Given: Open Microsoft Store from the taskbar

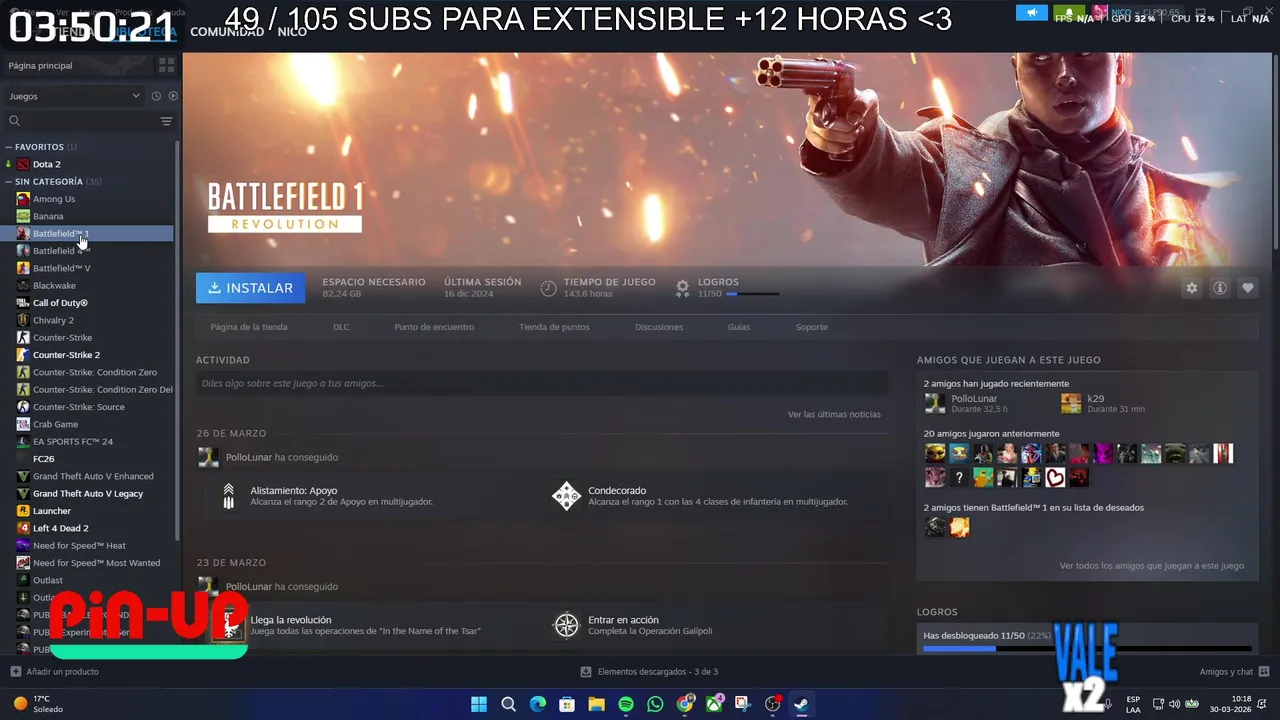Looking at the screenshot, I should pos(567,704).
